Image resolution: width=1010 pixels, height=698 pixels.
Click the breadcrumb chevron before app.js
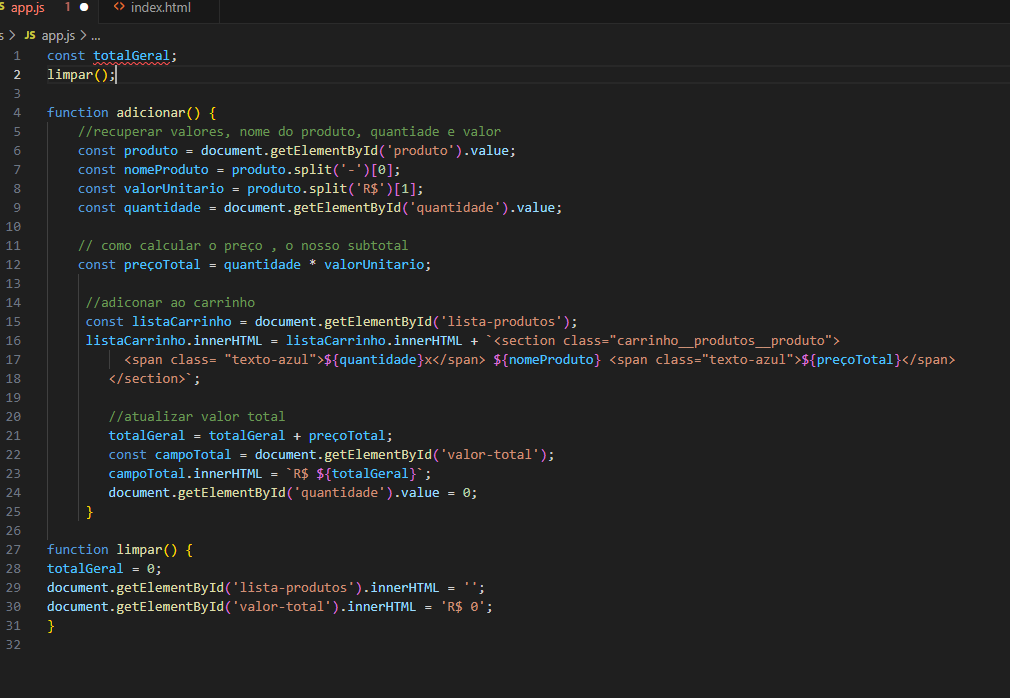click(11, 36)
